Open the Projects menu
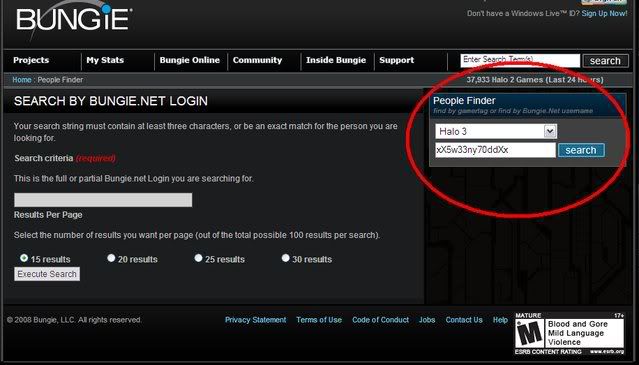 [31, 60]
